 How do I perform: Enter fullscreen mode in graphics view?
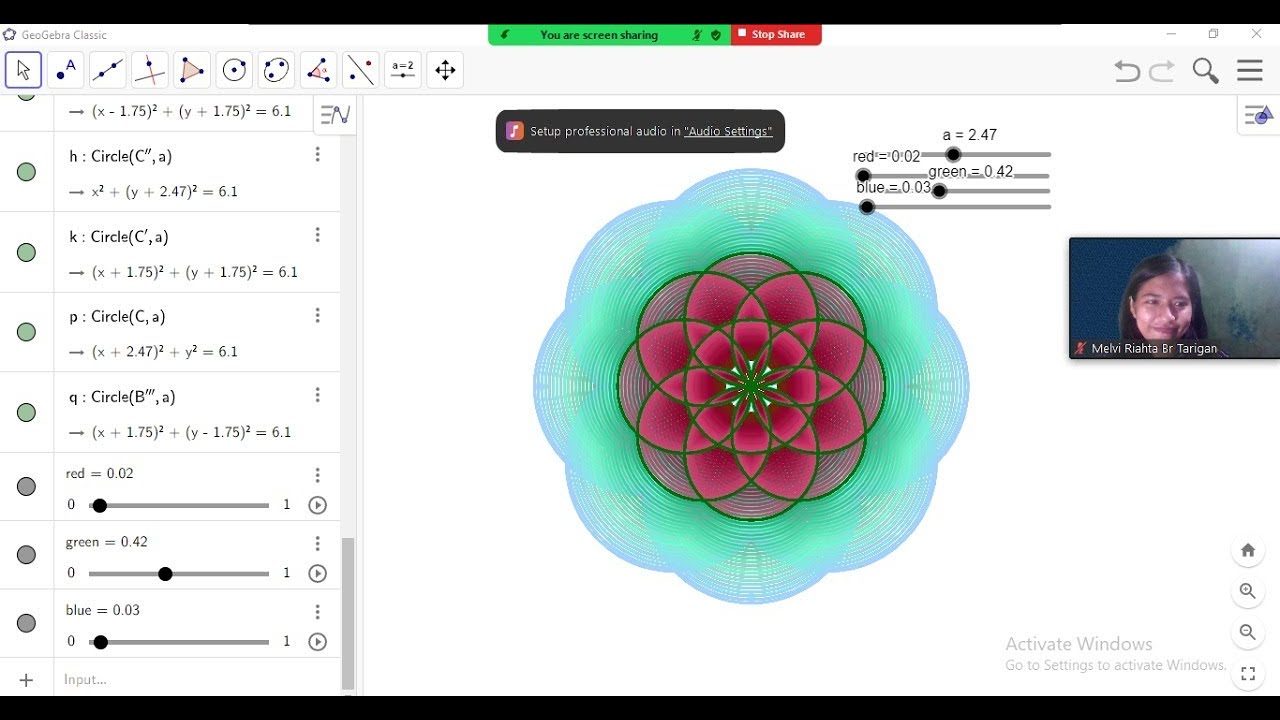point(1248,674)
